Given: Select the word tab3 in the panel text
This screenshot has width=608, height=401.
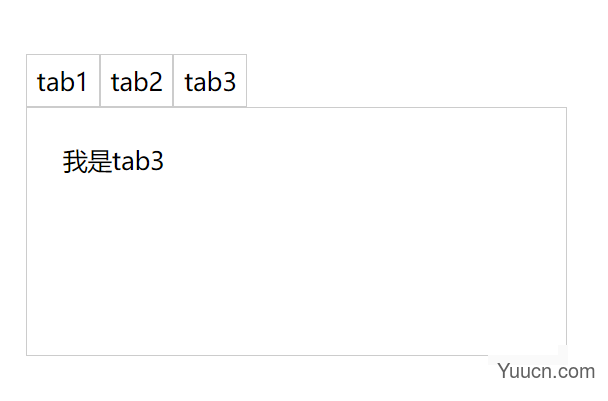Looking at the screenshot, I should (138, 161).
